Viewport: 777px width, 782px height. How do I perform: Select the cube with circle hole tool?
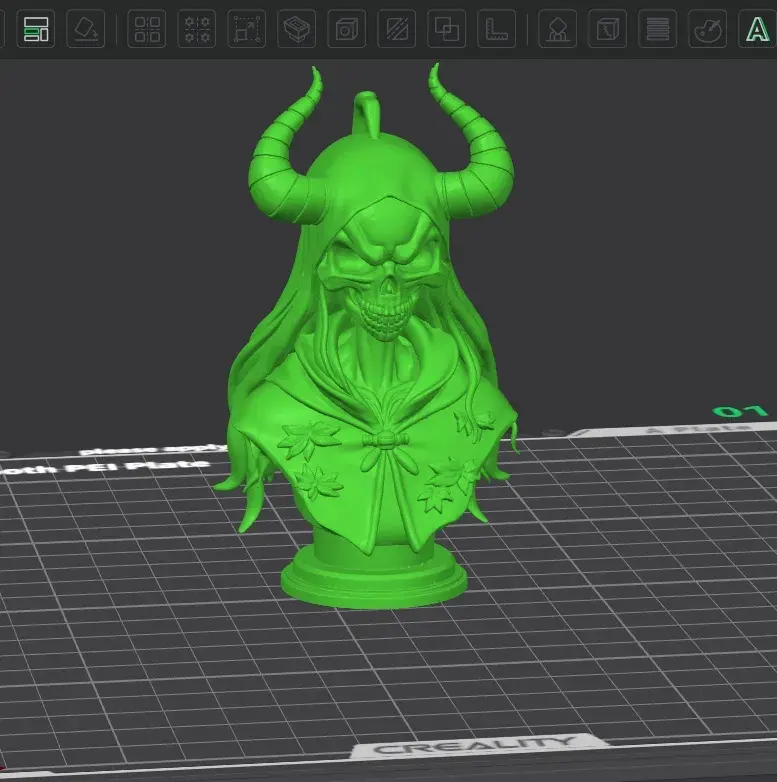[x=347, y=29]
